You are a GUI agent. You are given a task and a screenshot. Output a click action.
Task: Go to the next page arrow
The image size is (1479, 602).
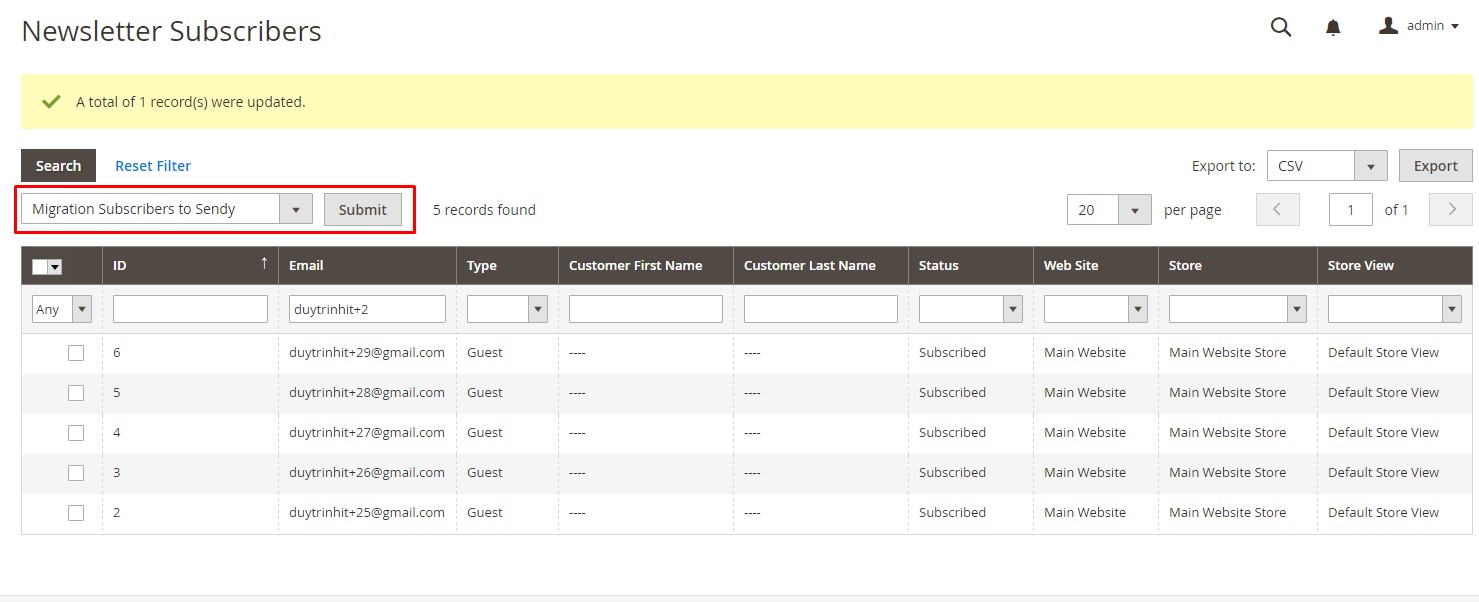(x=1450, y=210)
